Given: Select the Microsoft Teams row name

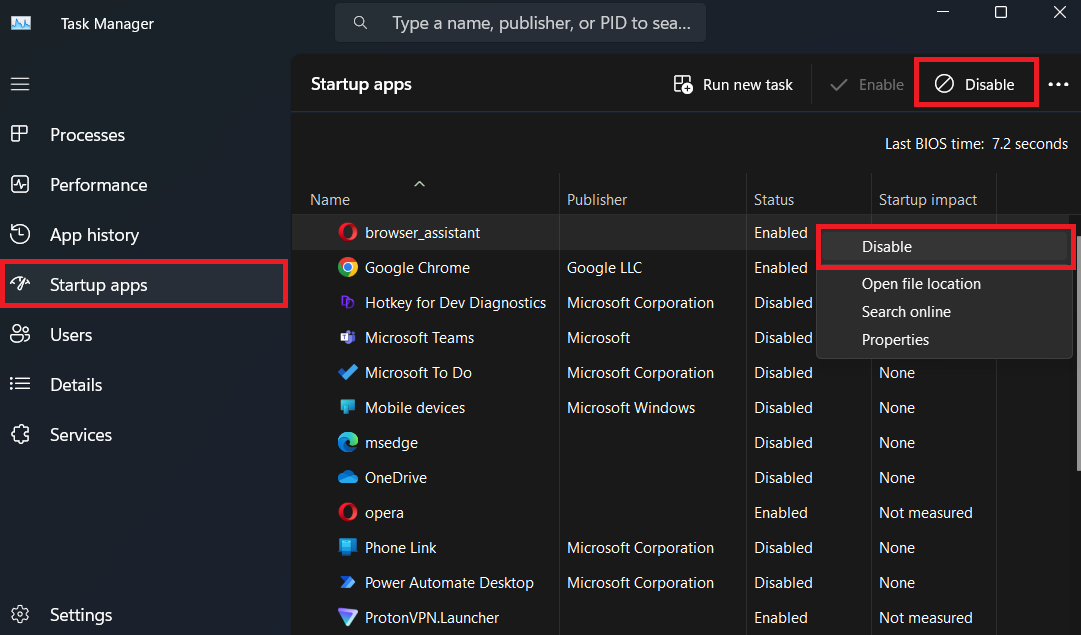Looking at the screenshot, I should (x=419, y=337).
